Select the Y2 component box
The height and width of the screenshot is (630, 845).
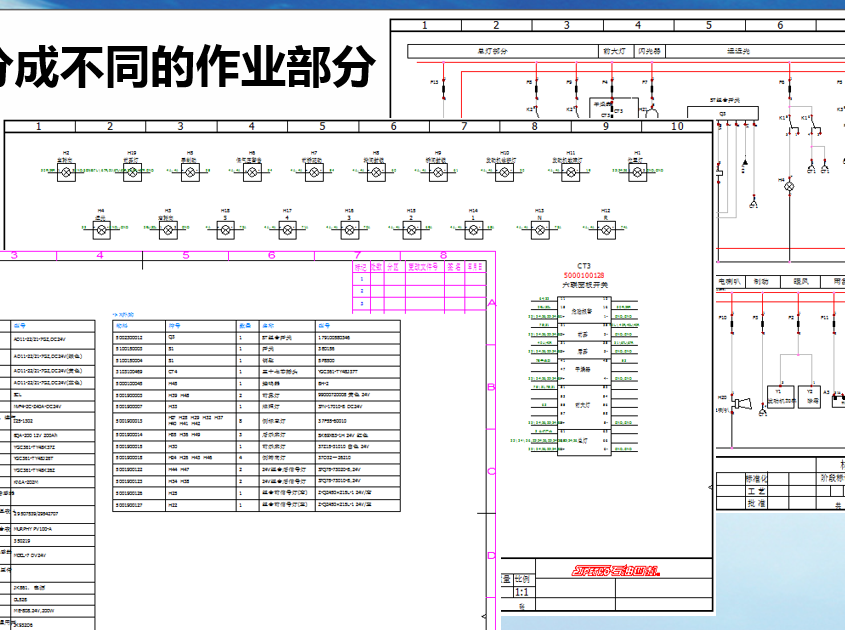pos(809,397)
